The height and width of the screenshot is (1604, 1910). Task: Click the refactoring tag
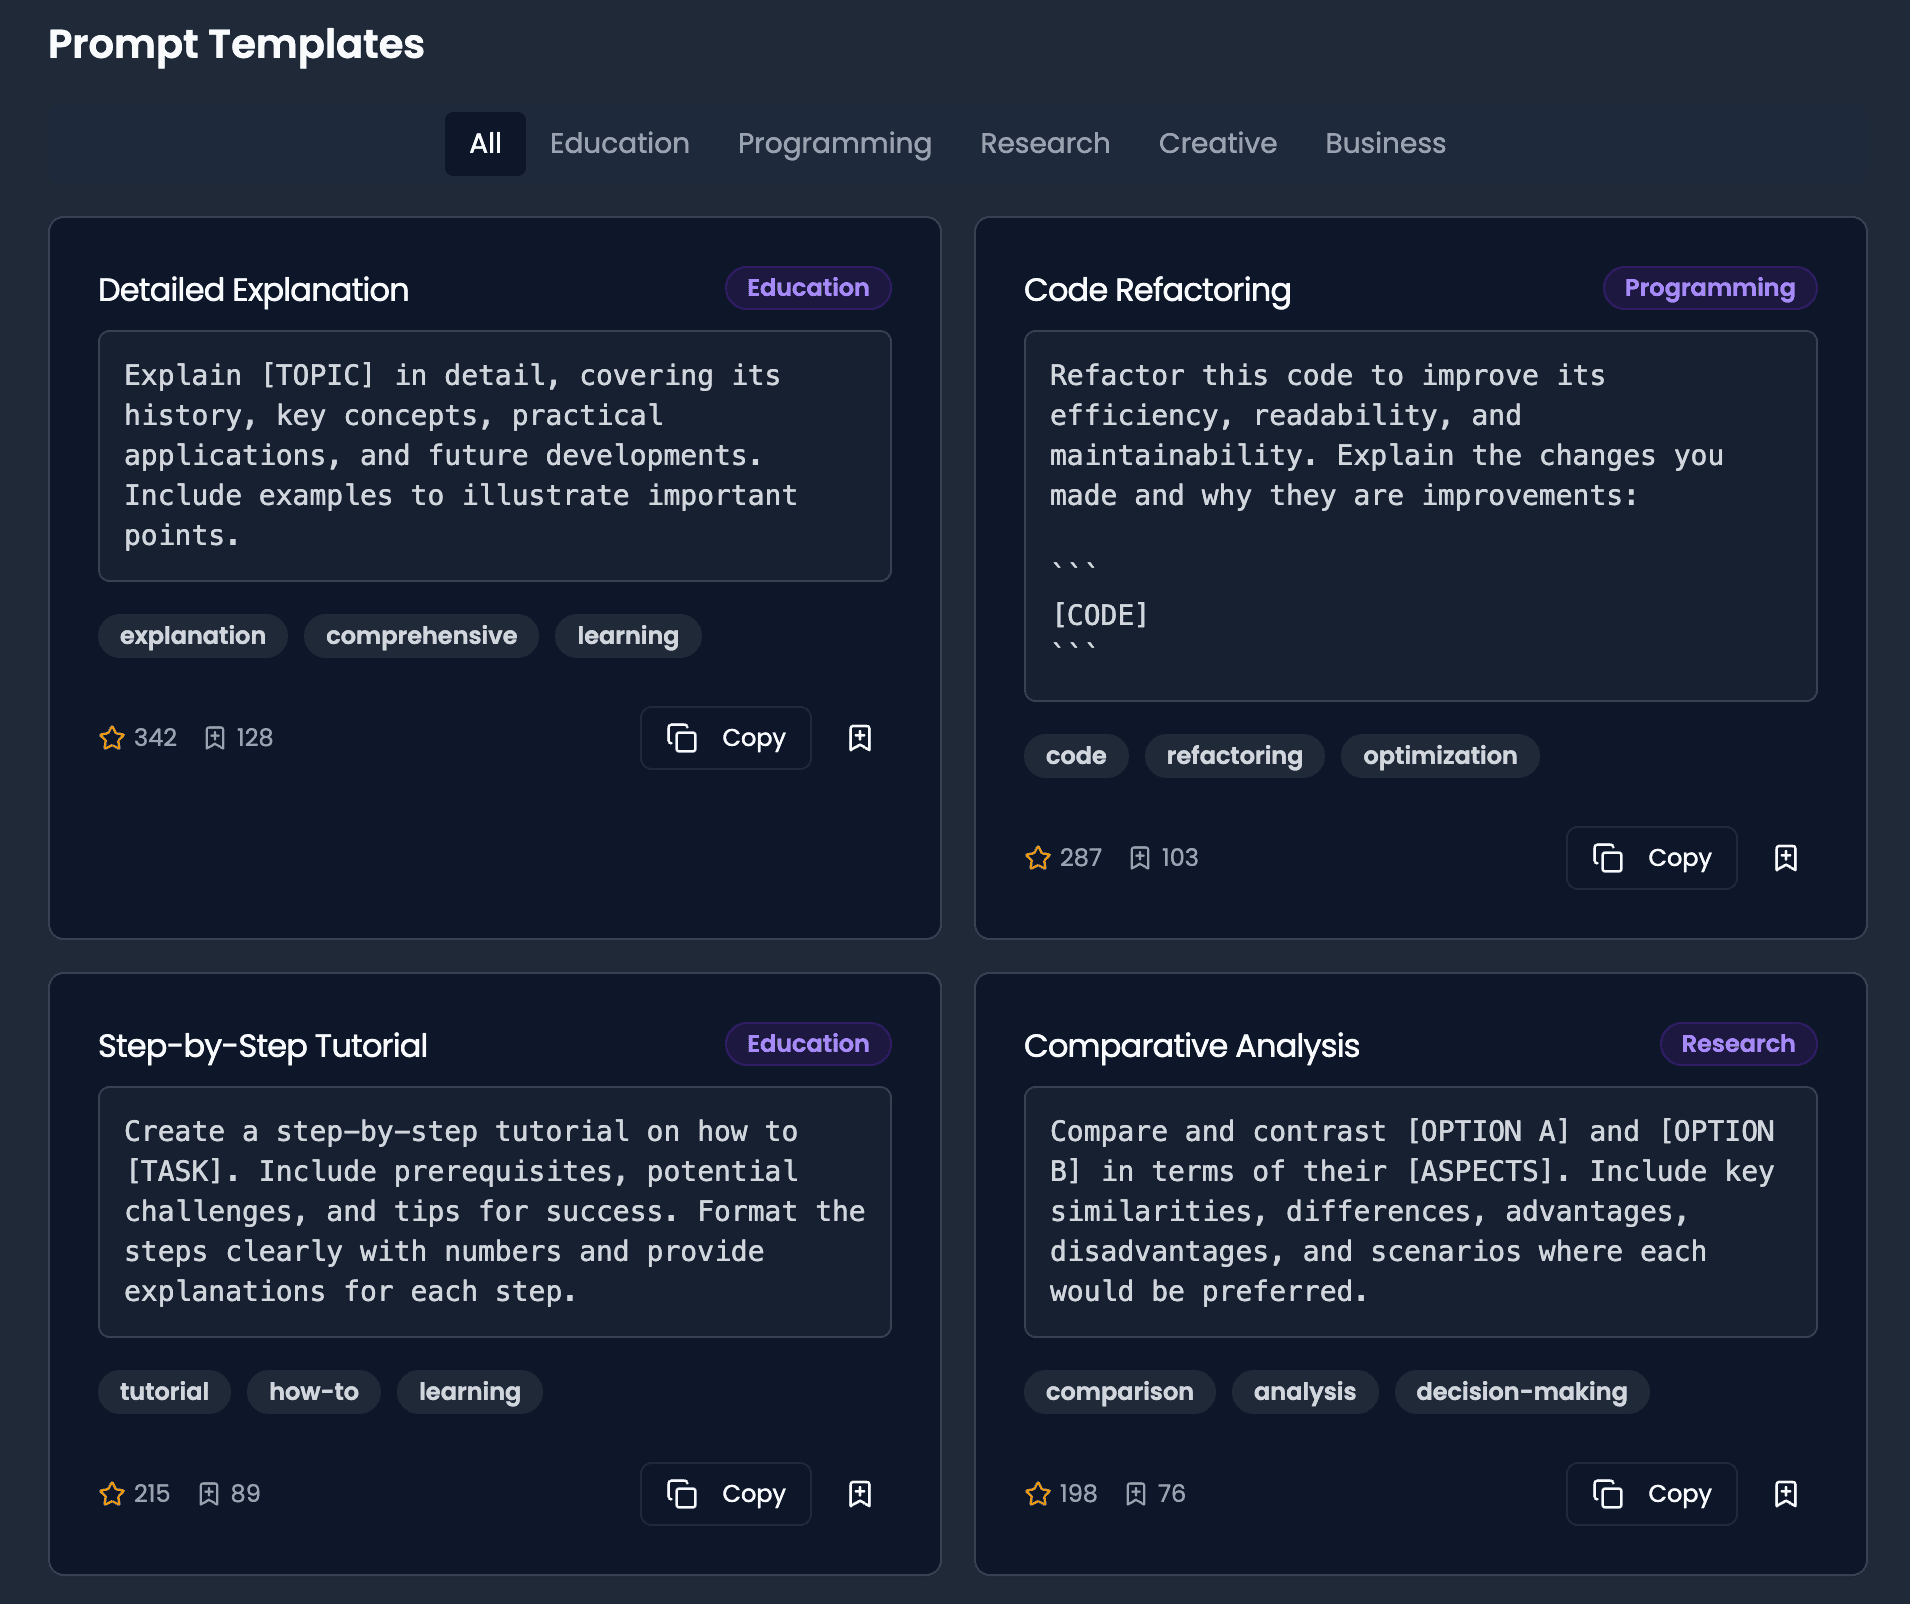click(1234, 756)
